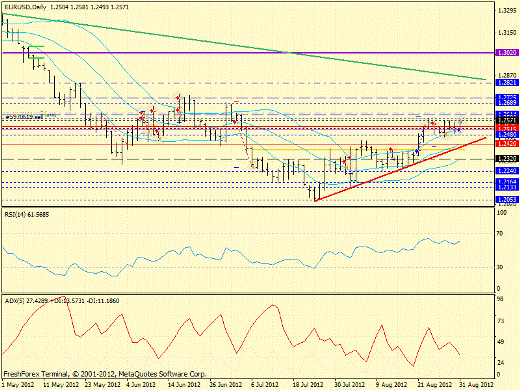Screen dimensions: 520x390
Task: Click the 23 May 2012 date label
Action: click(102, 385)
